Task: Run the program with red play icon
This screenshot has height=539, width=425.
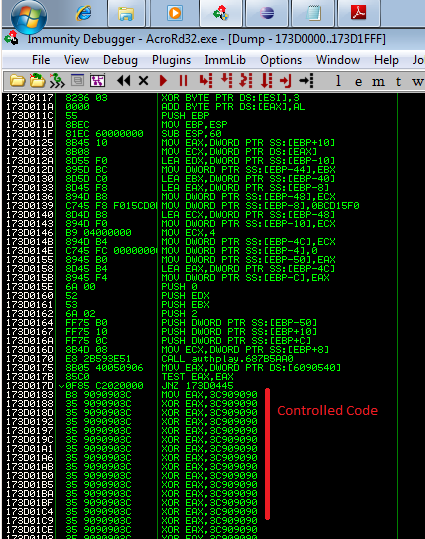Action: pos(164,81)
